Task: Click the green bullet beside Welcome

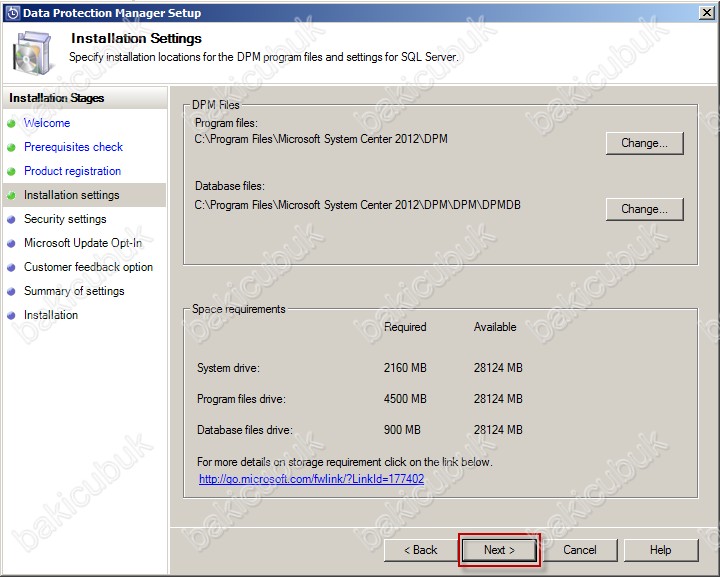Action: (x=11, y=123)
